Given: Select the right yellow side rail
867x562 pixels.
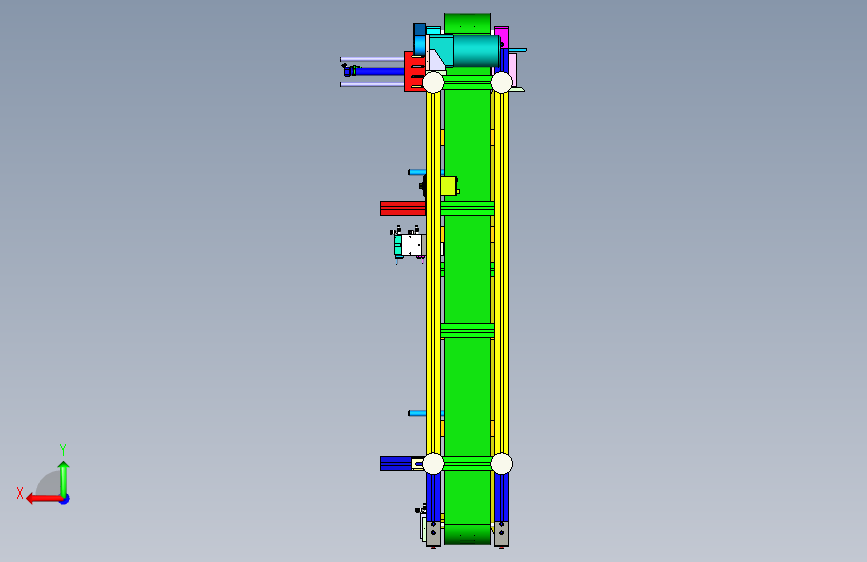Looking at the screenshot, I should point(501,274).
